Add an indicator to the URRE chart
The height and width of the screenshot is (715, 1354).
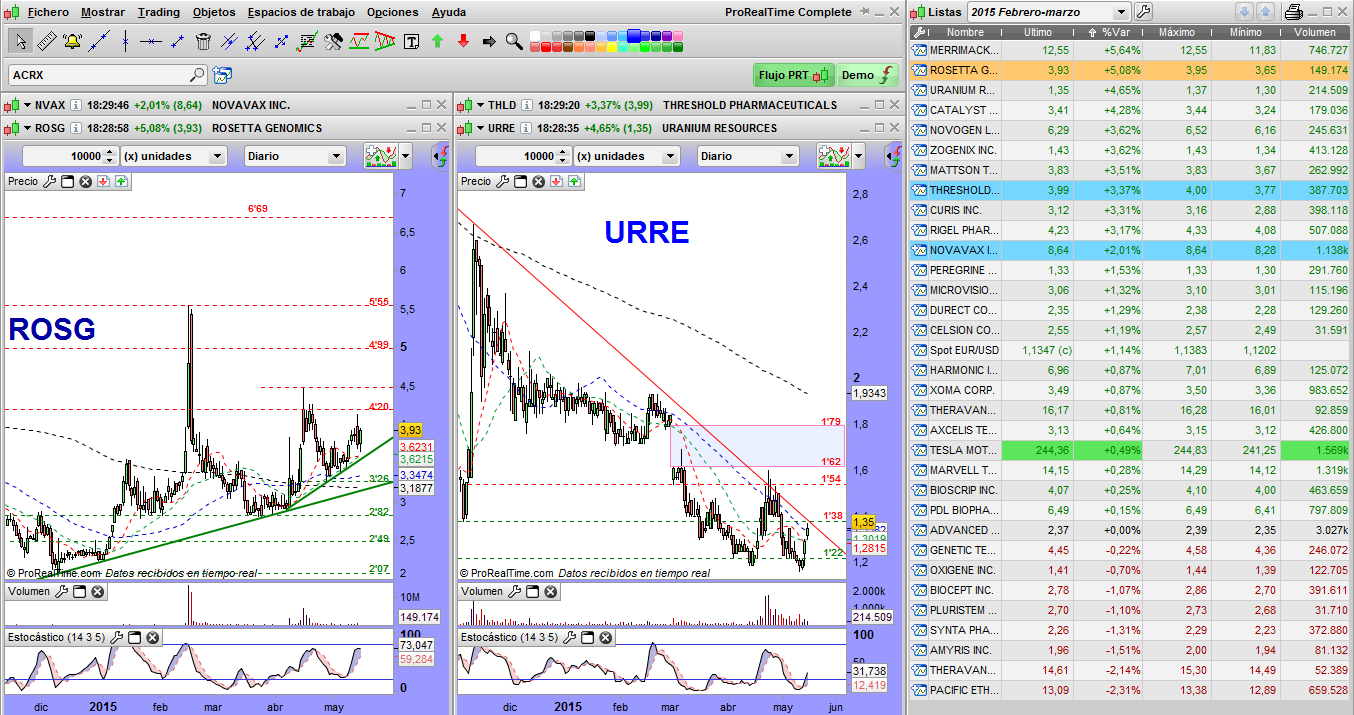pos(835,156)
